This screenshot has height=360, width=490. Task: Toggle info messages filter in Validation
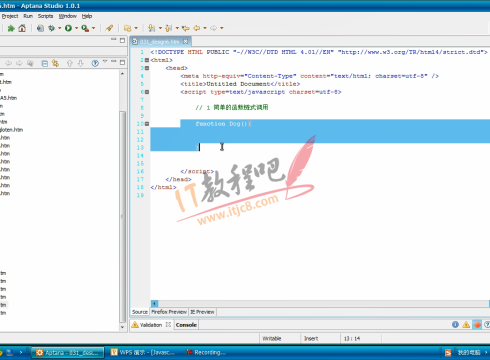(x=455, y=324)
